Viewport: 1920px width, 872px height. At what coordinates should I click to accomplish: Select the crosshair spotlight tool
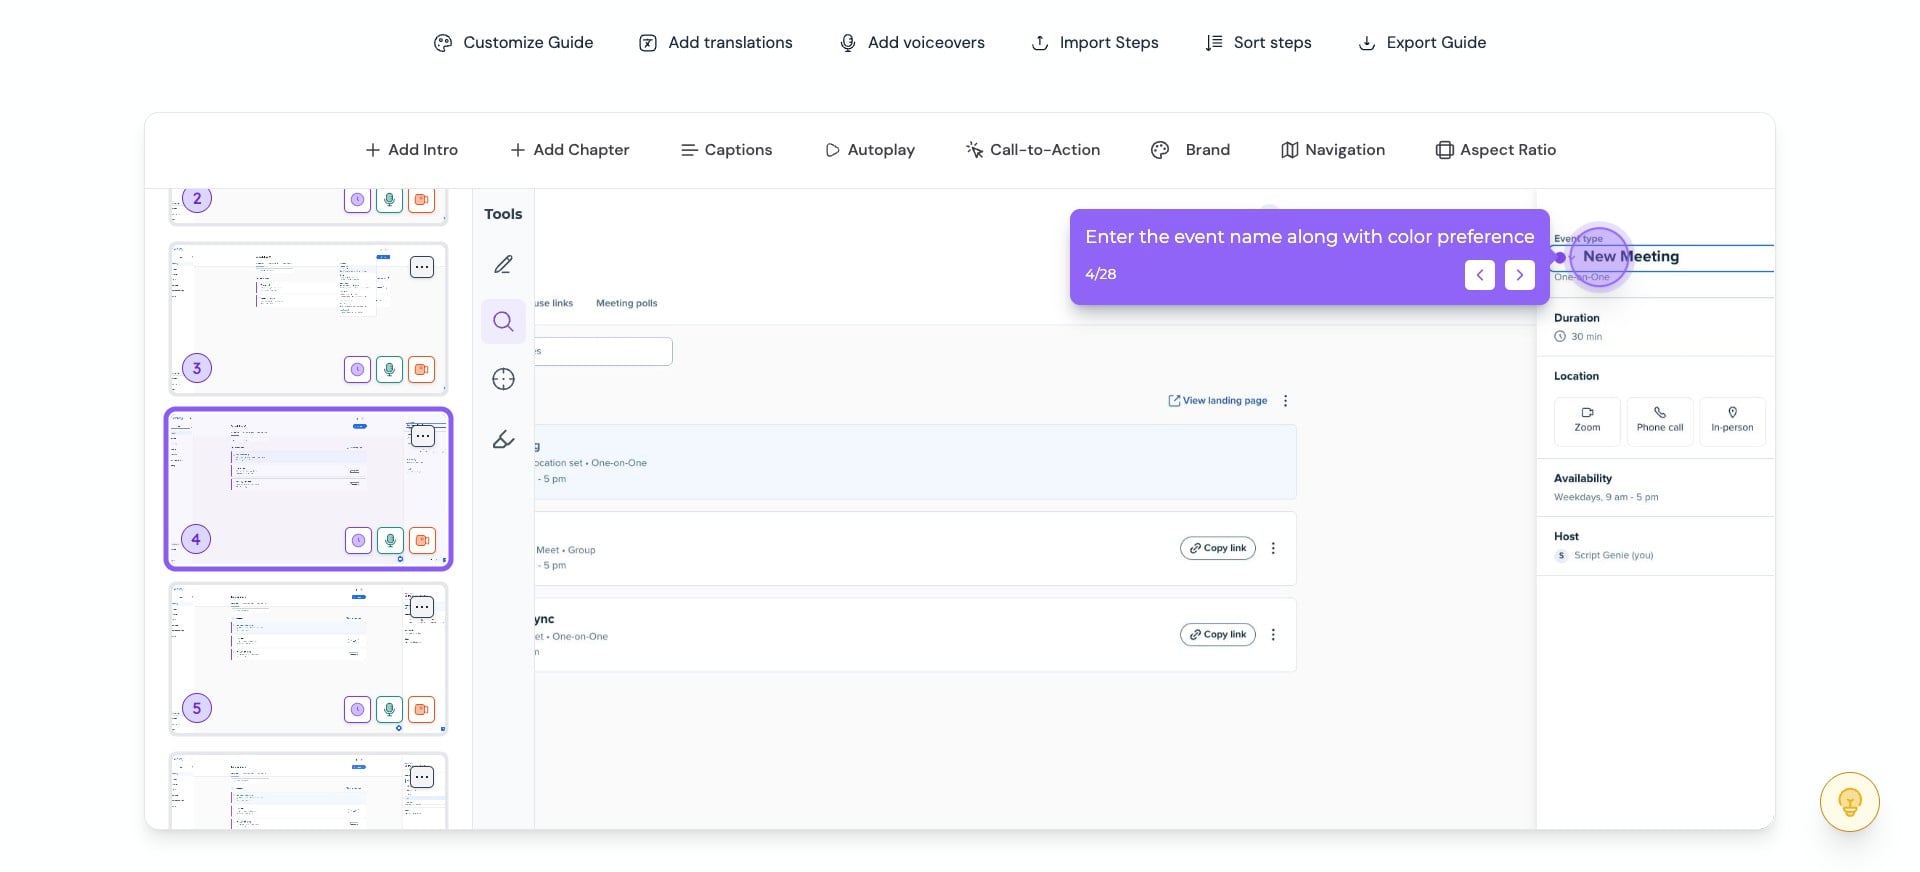(503, 379)
